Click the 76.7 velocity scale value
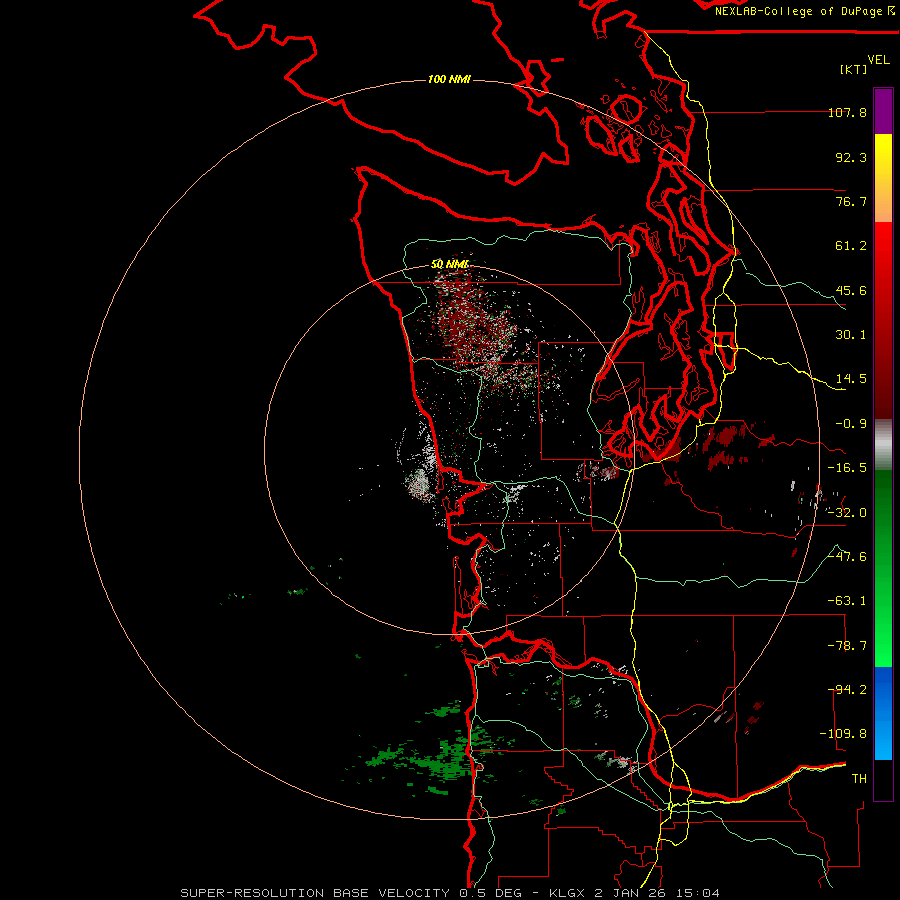The image size is (900, 900). pyautogui.click(x=851, y=201)
